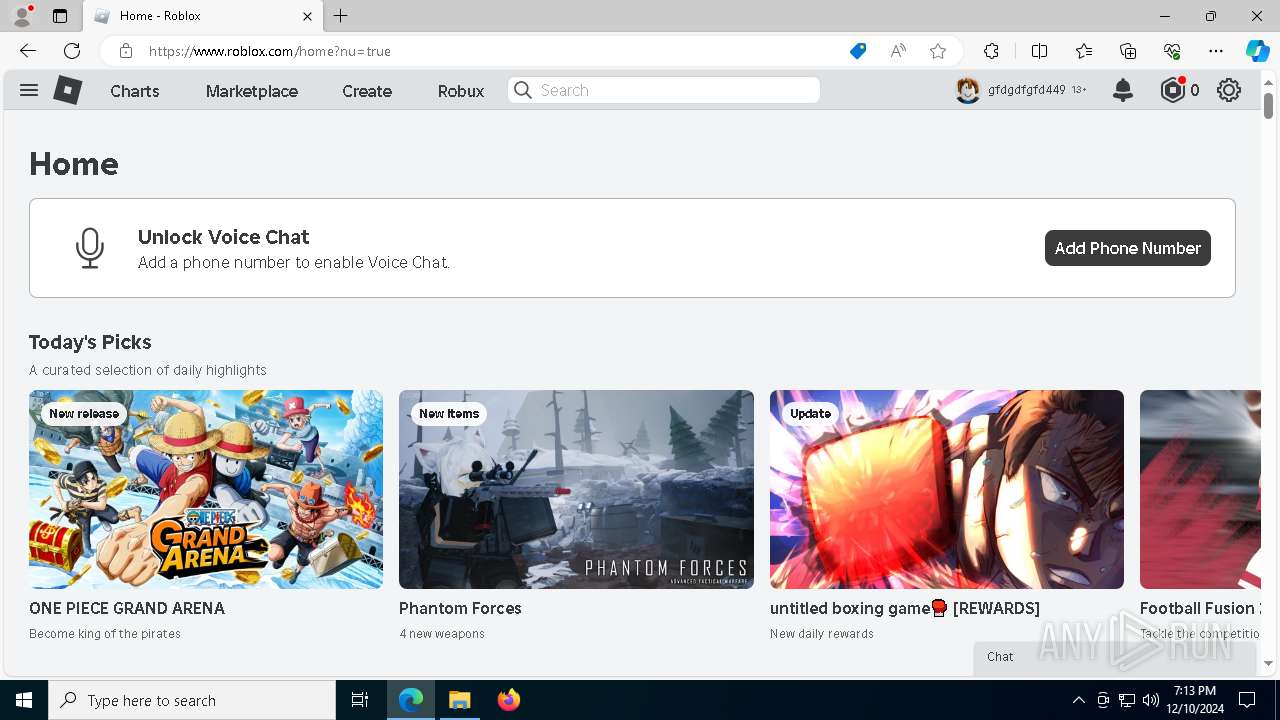Image resolution: width=1280 pixels, height=720 pixels.
Task: Show hidden system tray icons
Action: pyautogui.click(x=1079, y=700)
